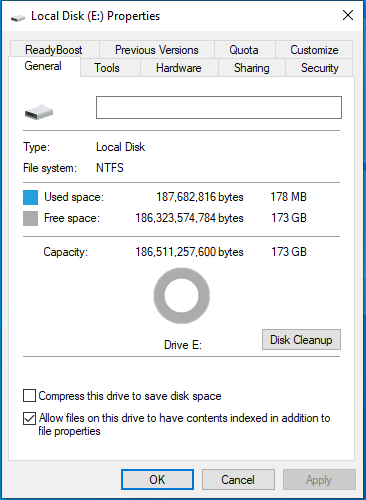Click the Apply button
This screenshot has width=366, height=500.
(319, 480)
